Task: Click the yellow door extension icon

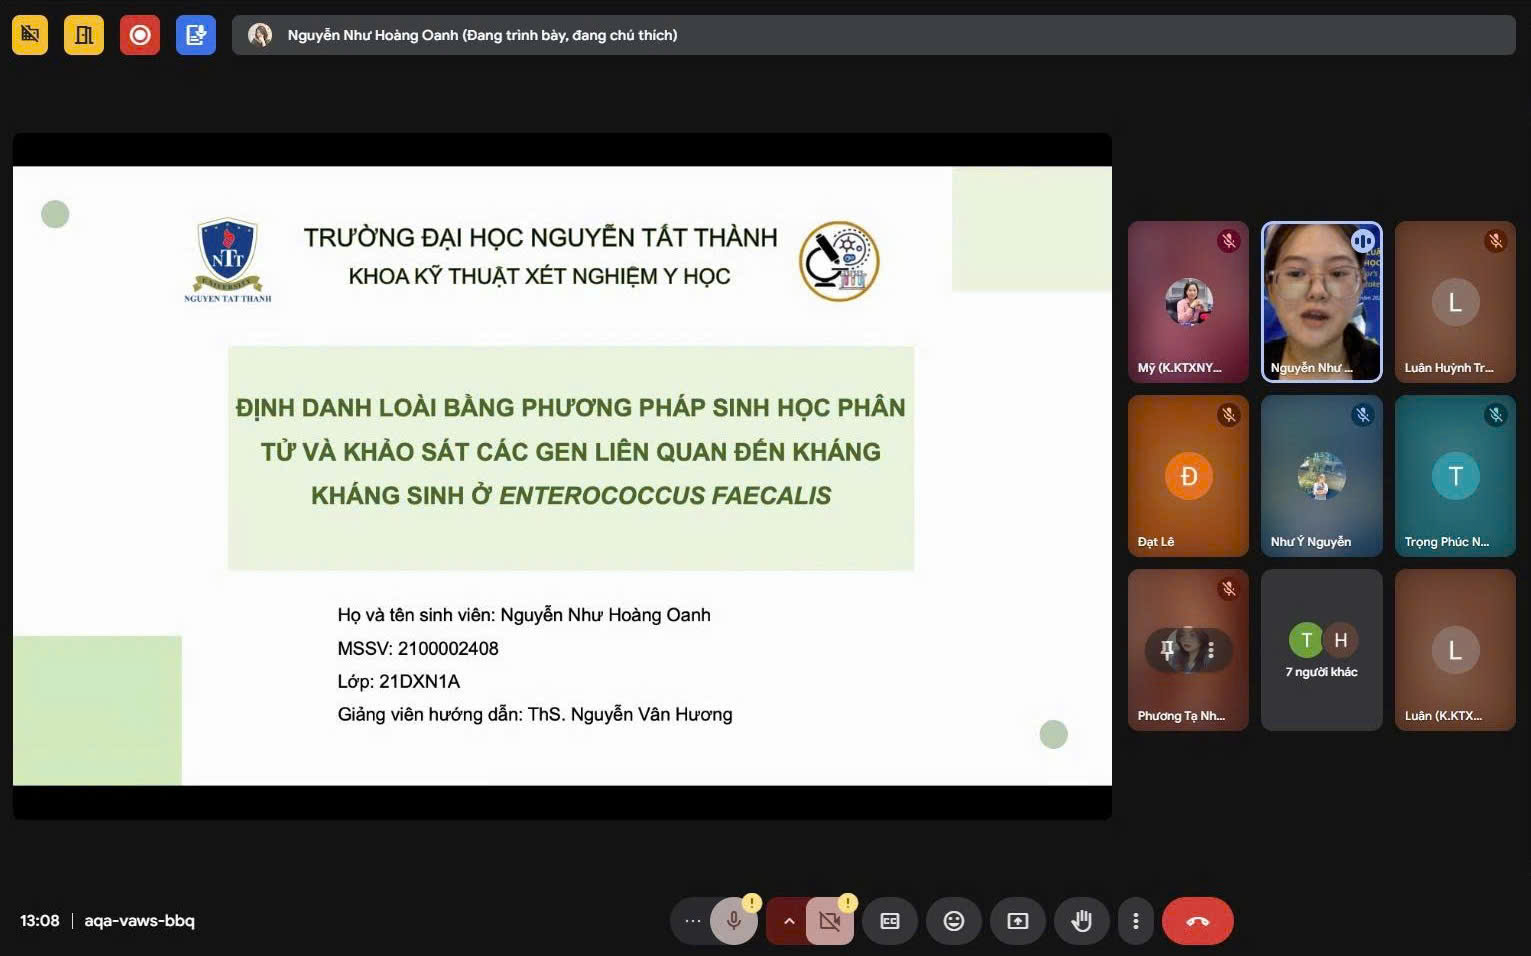Action: (84, 35)
